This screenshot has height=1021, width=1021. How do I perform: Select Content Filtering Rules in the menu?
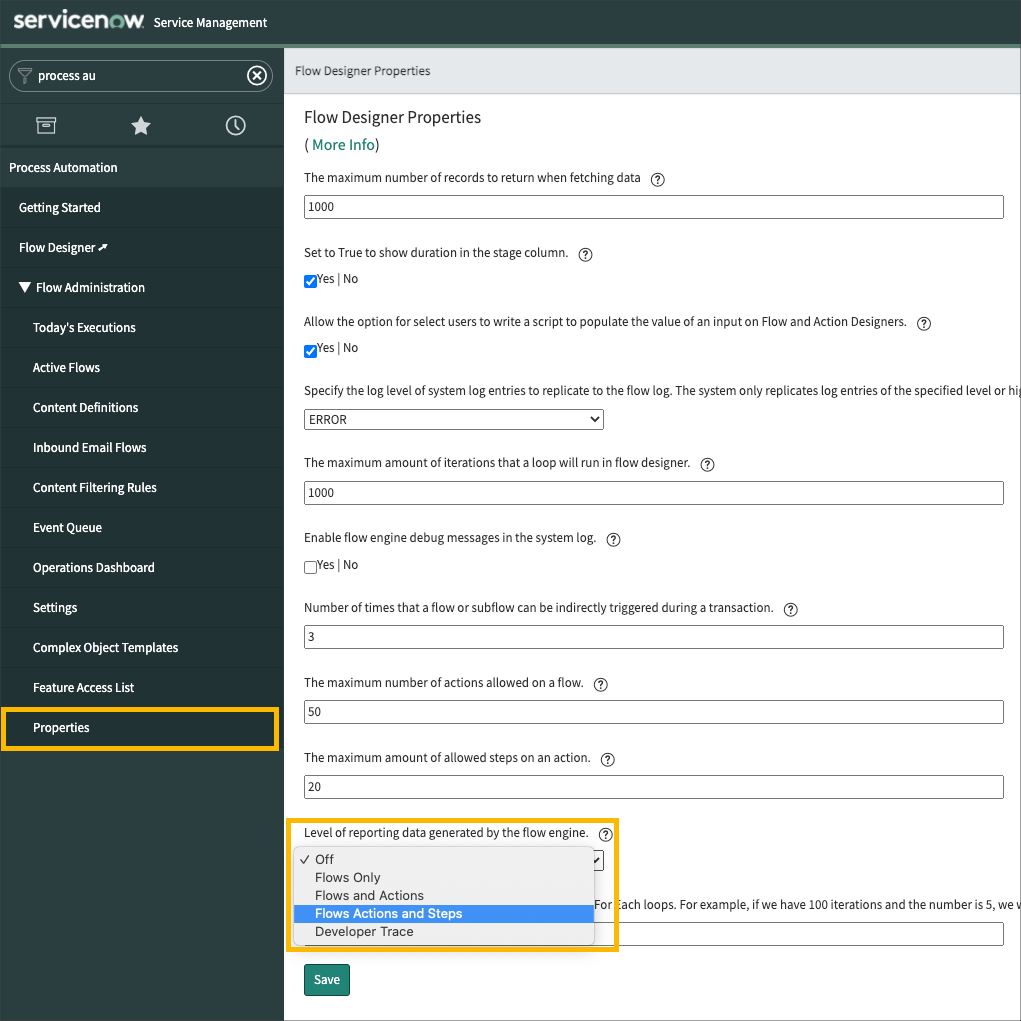tap(94, 487)
